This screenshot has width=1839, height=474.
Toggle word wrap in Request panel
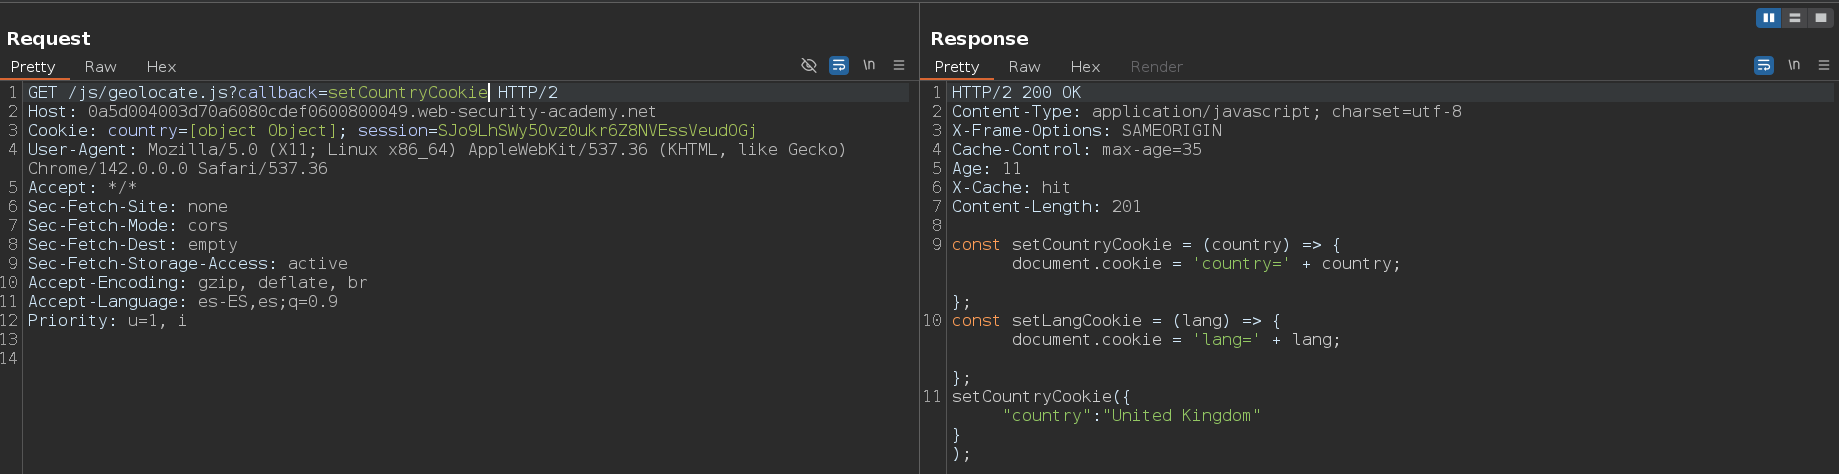click(839, 65)
